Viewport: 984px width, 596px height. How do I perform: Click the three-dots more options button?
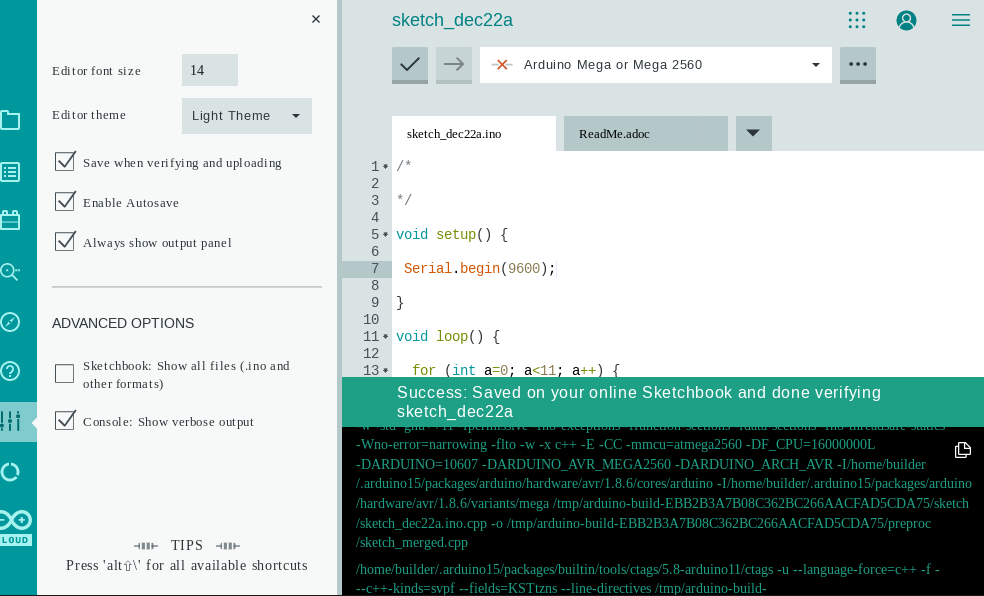coord(858,64)
